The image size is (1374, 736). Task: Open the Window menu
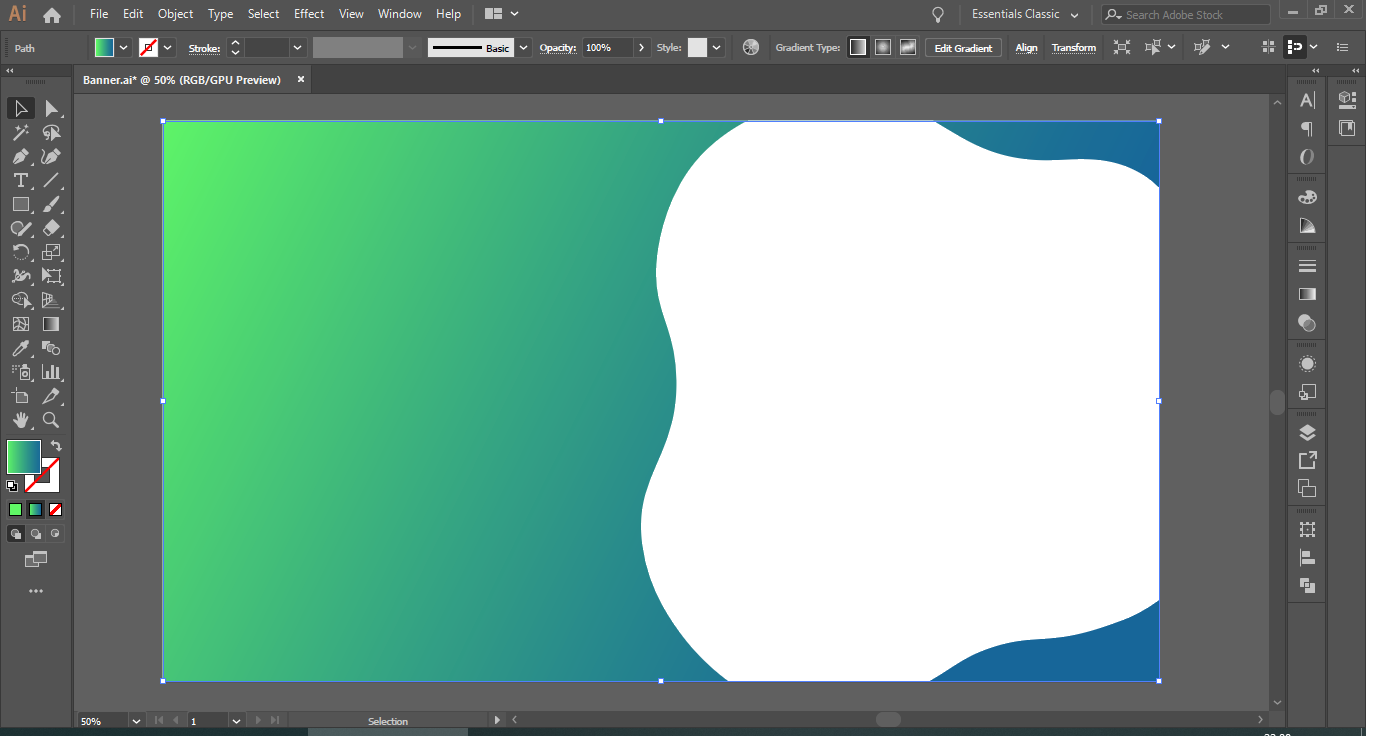pyautogui.click(x=400, y=14)
